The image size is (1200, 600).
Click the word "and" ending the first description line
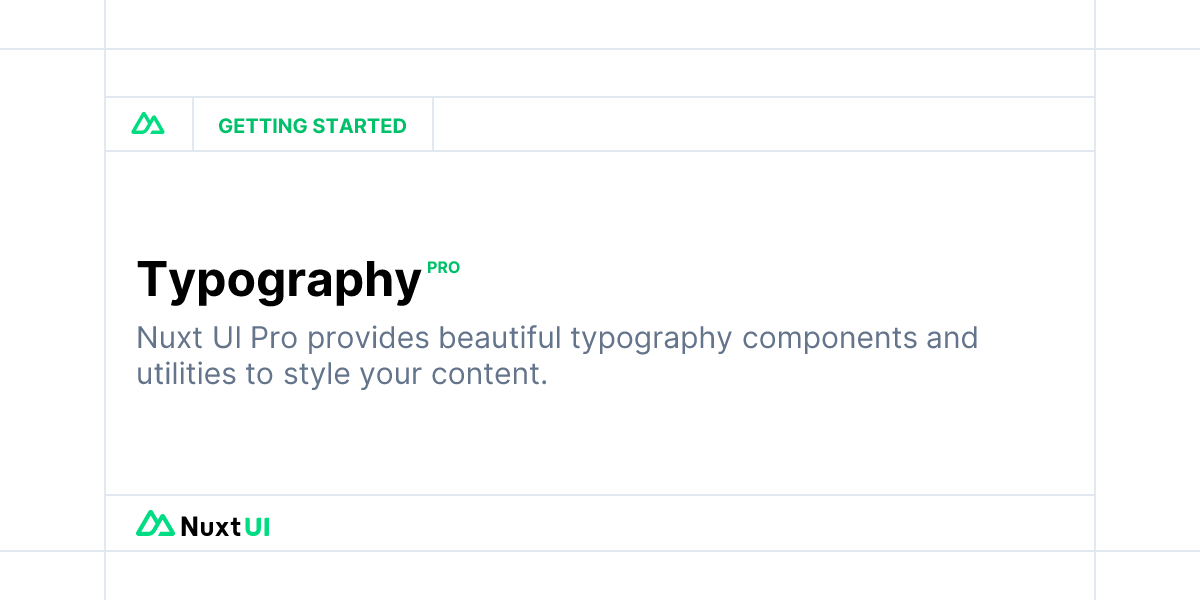point(952,338)
